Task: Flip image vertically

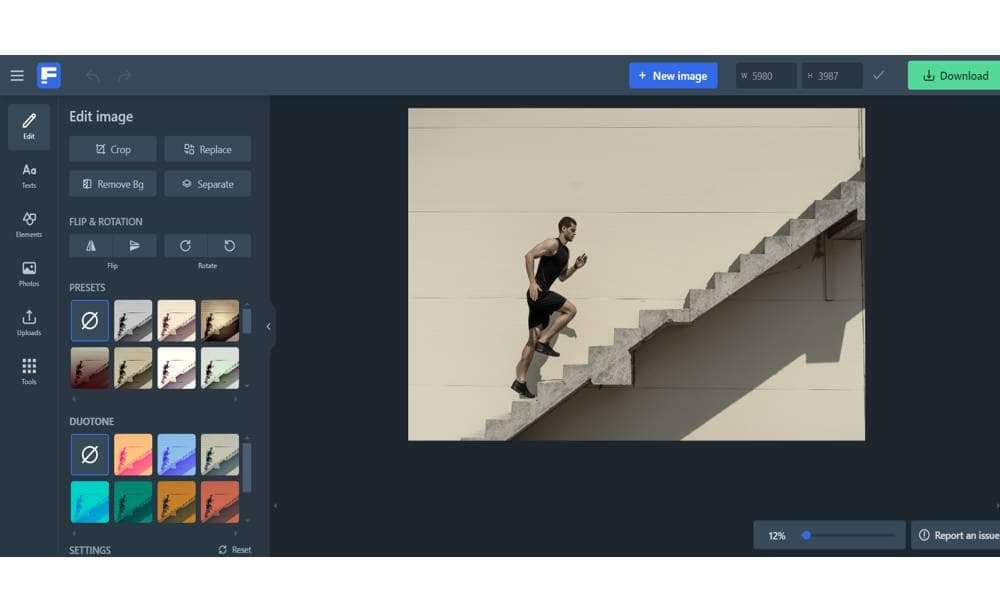Action: click(x=135, y=246)
